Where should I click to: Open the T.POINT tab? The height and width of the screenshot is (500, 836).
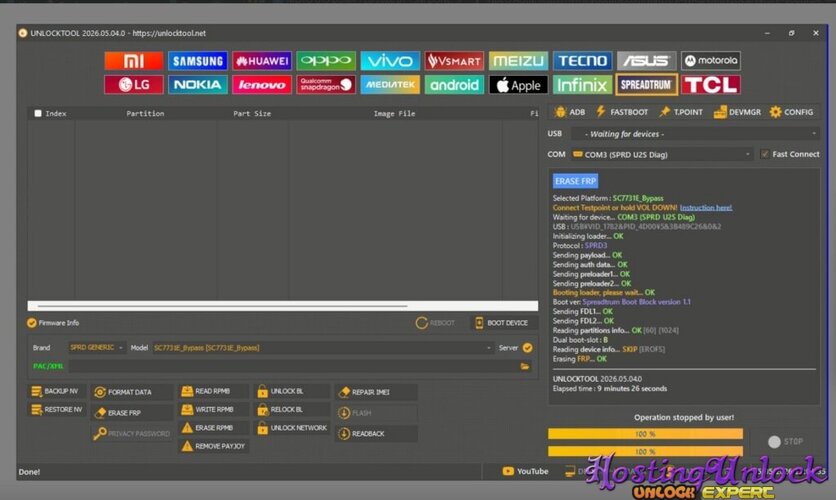point(681,112)
